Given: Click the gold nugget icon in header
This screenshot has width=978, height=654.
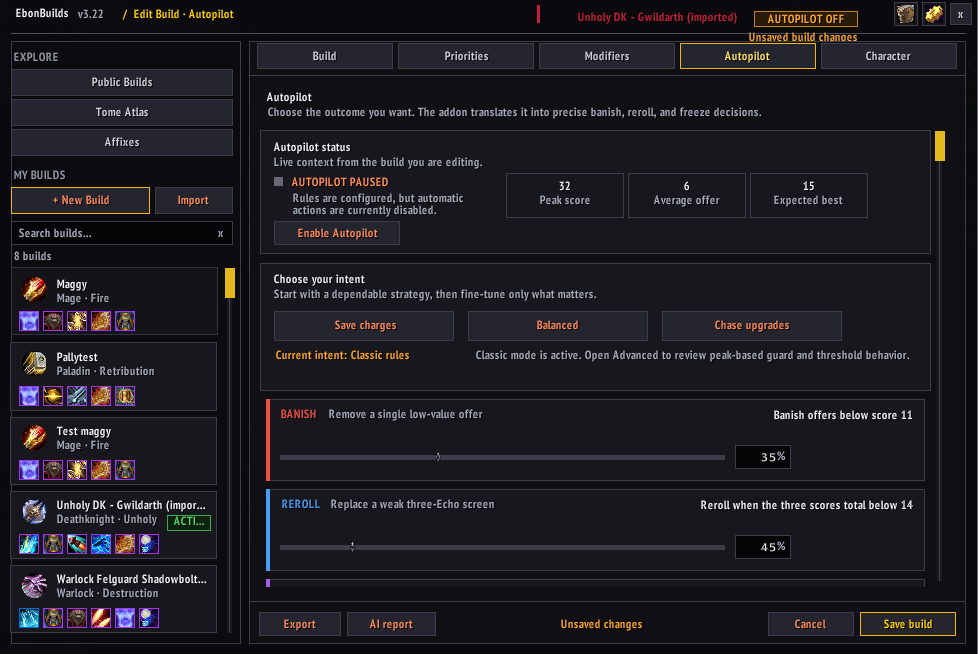Looking at the screenshot, I should coord(934,14).
